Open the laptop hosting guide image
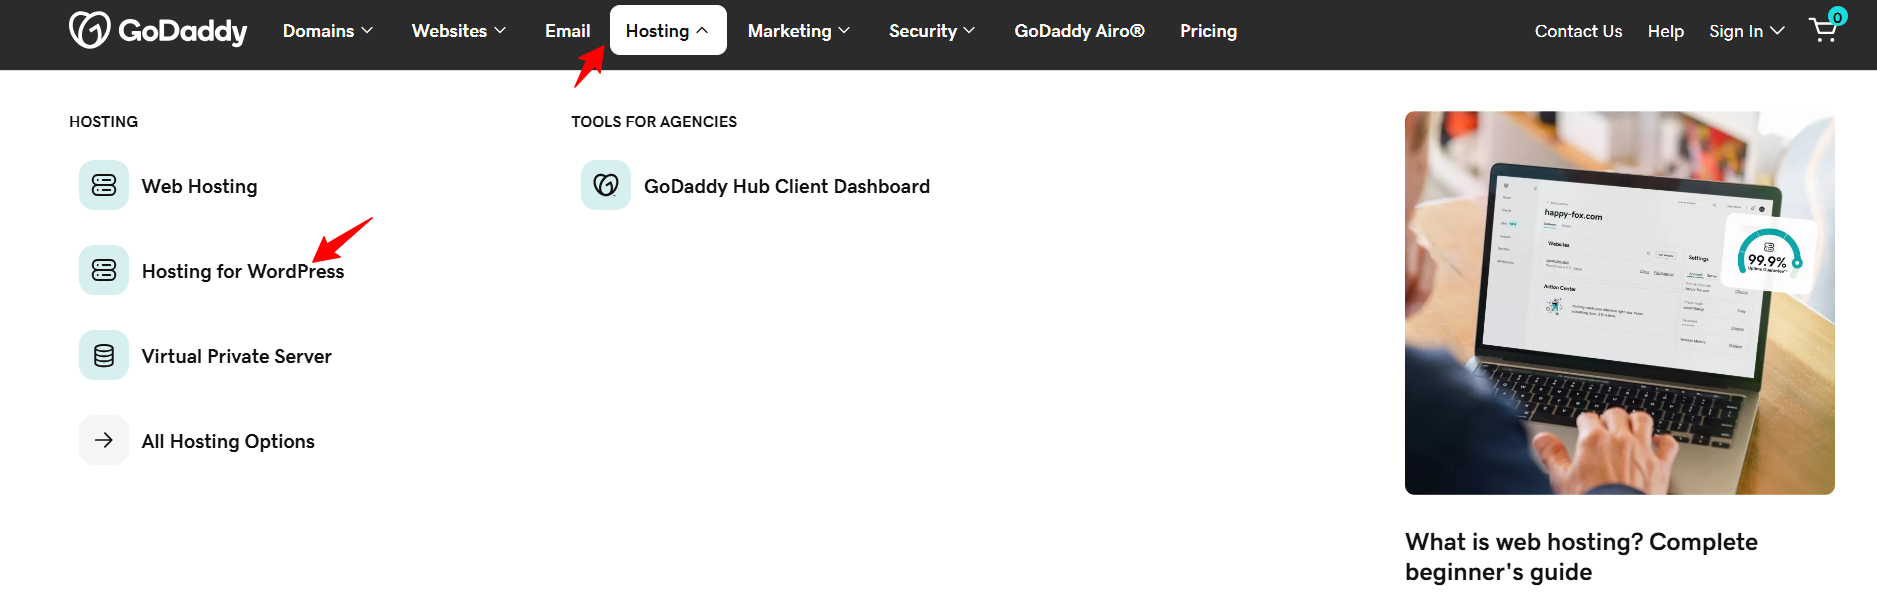Screen dimensions: 1877x603 1620,303
